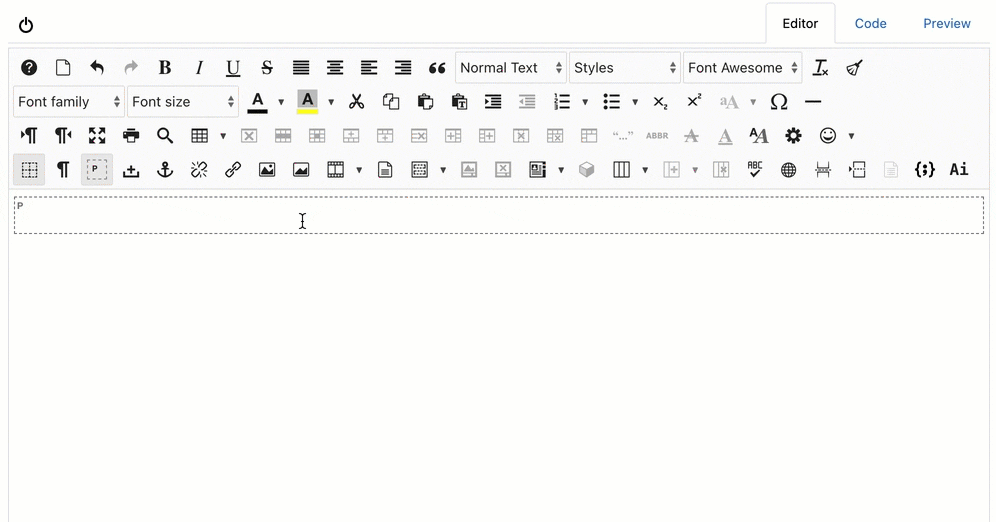
Task: Create a new document
Action: click(x=63, y=68)
